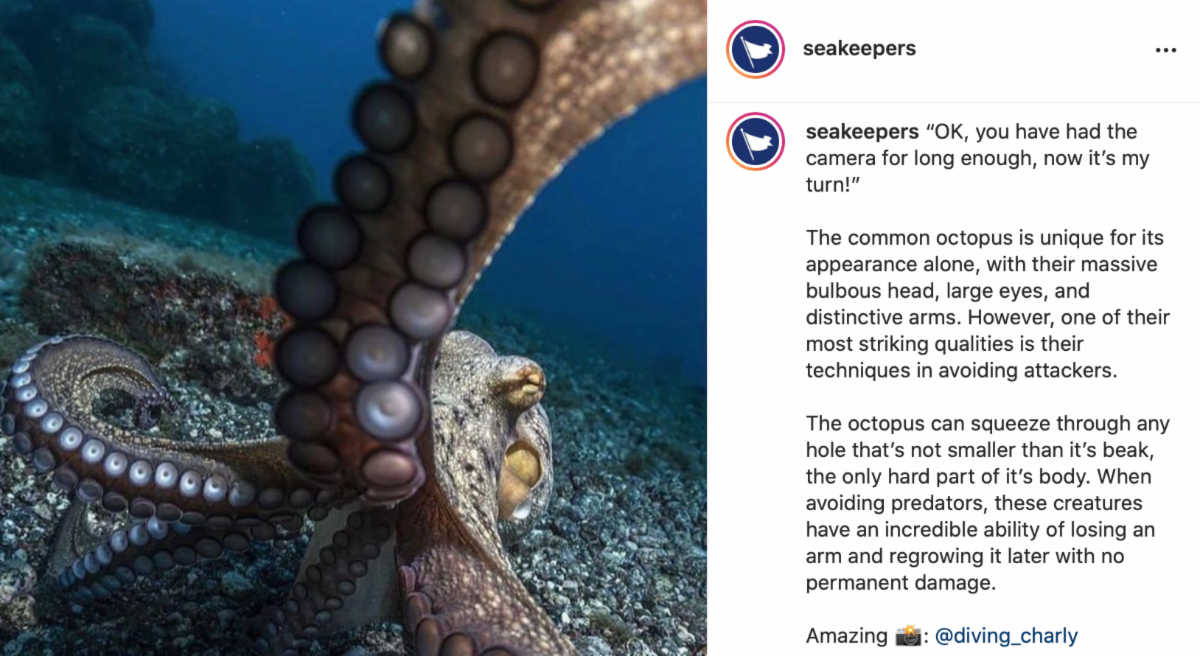Click the curled tentacle on the seabed
Viewport: 1200px width, 656px height.
(120, 440)
